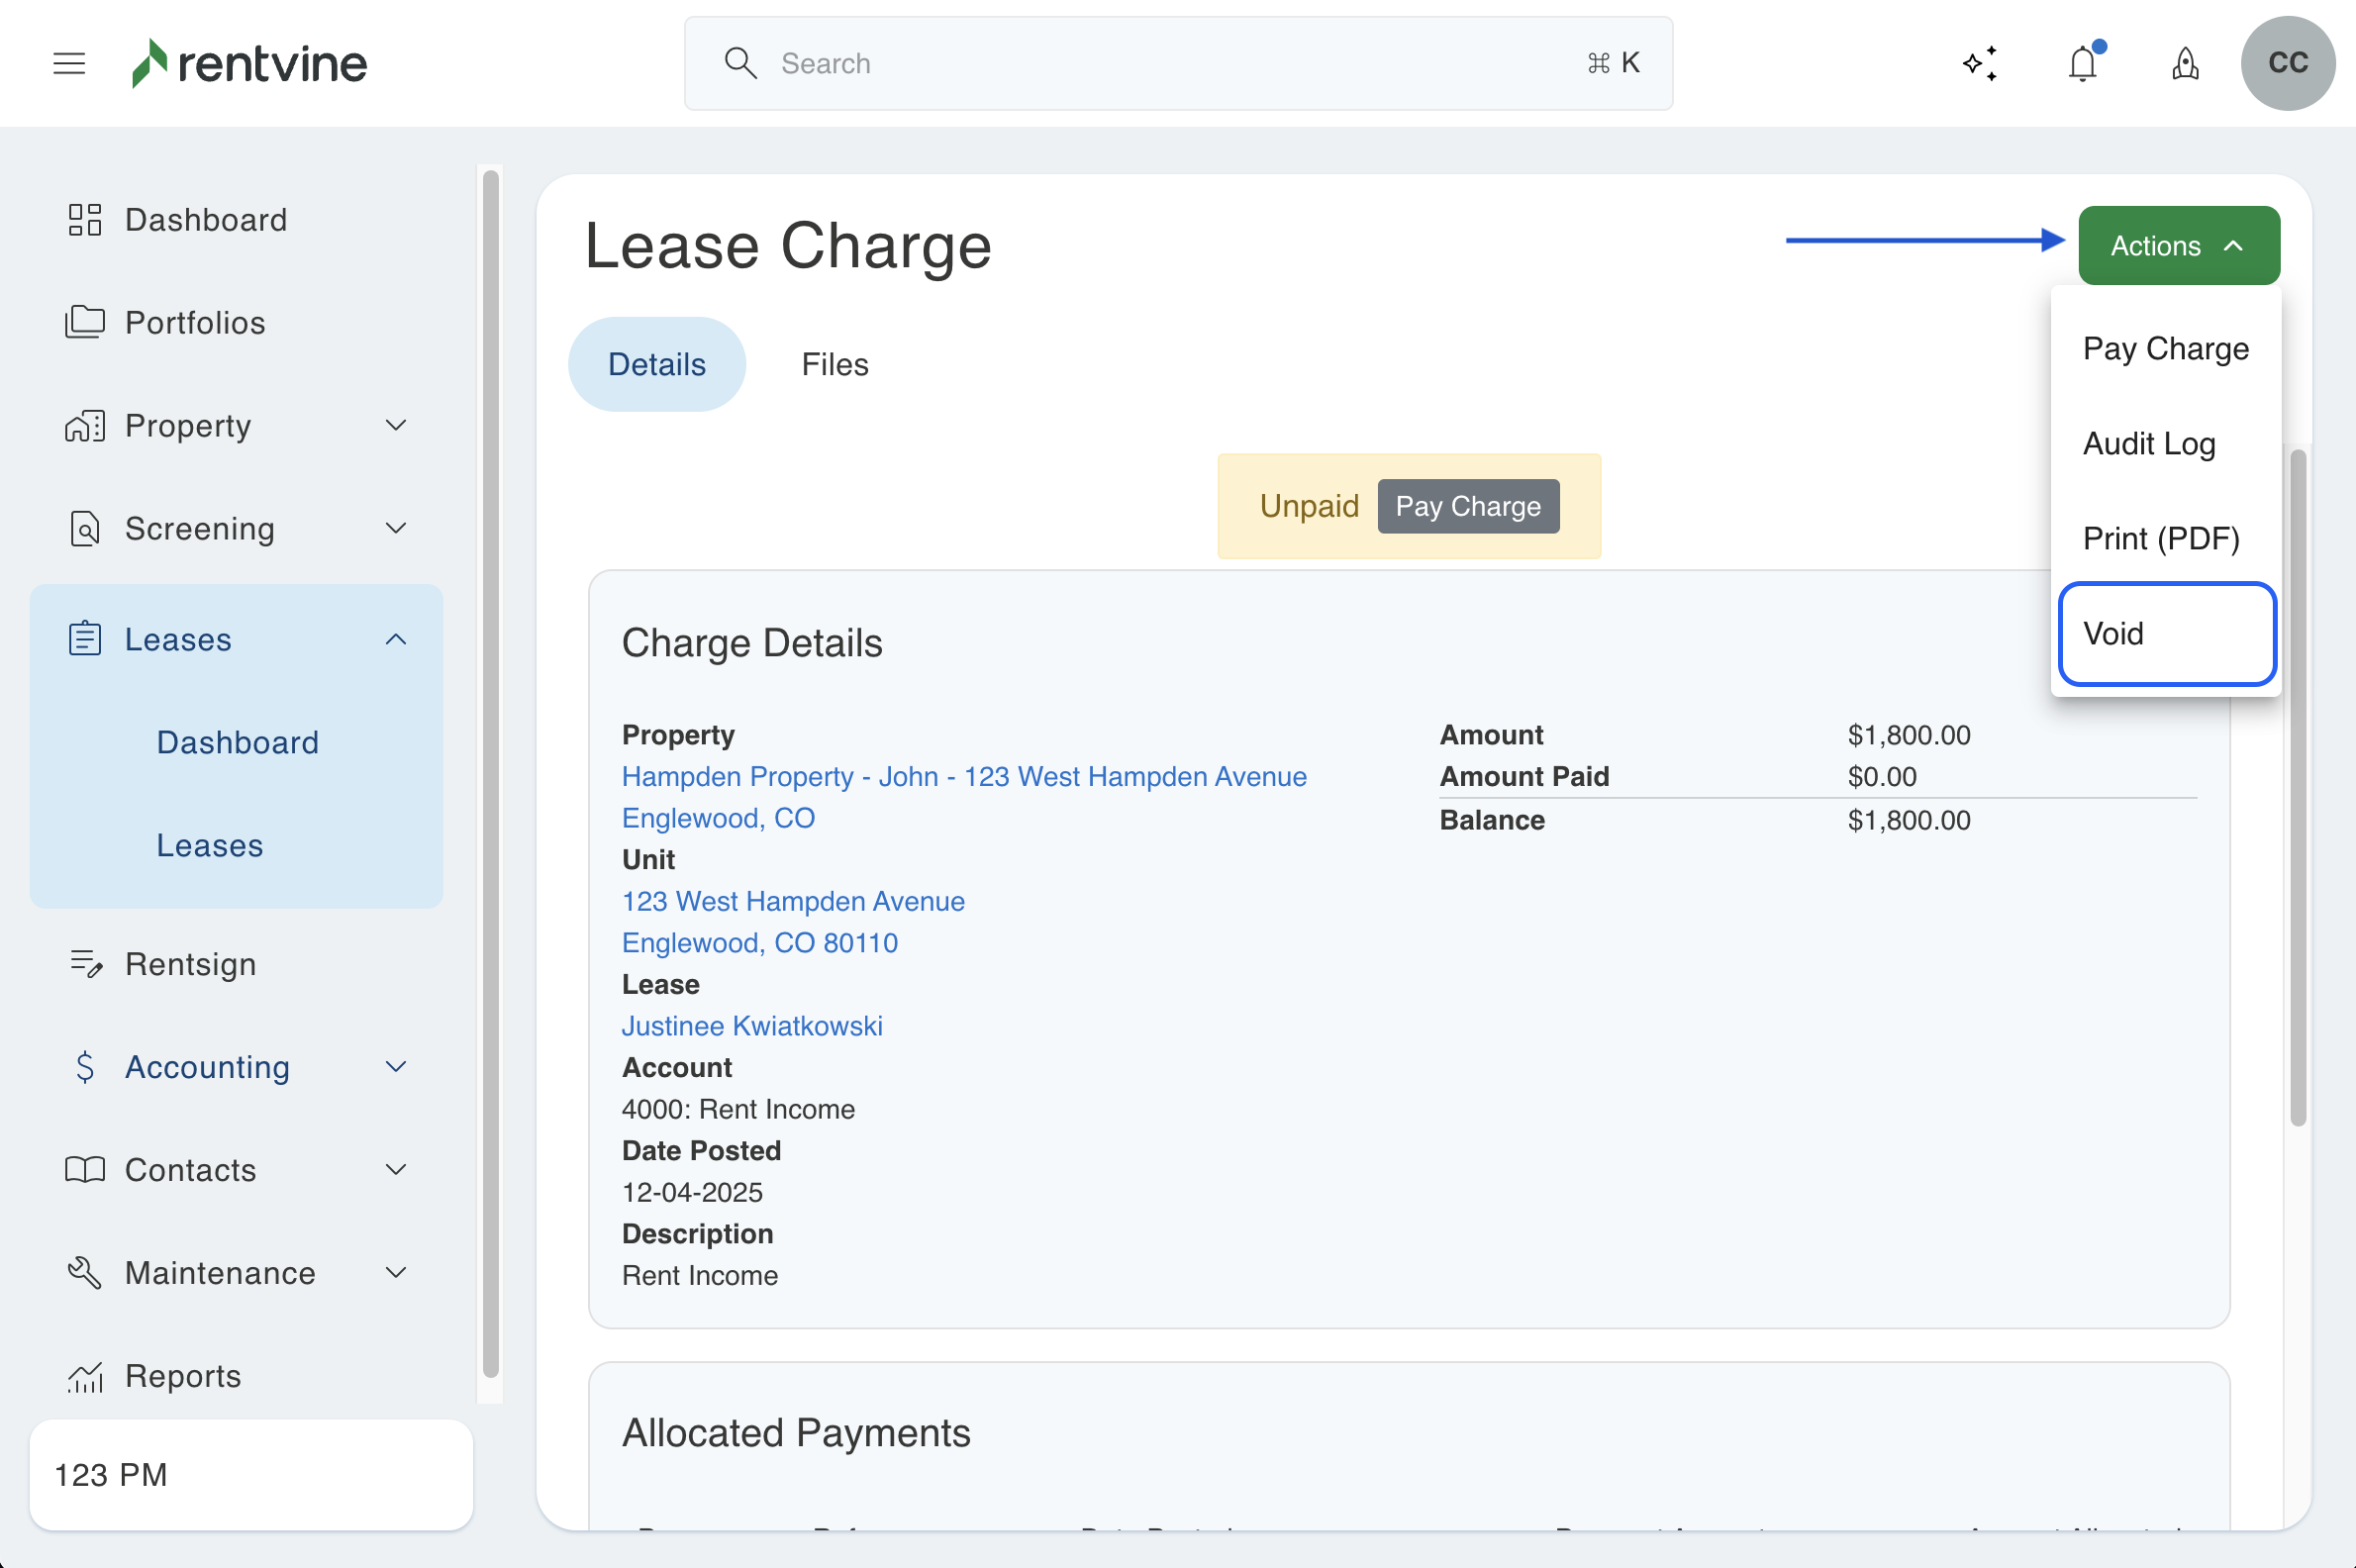Viewport: 2356px width, 1568px height.
Task: Switch to the Files tab
Action: [x=834, y=364]
